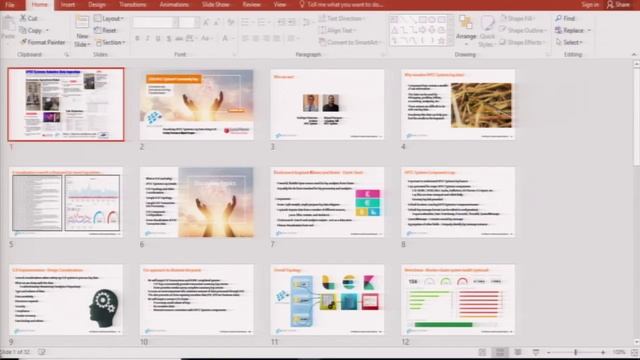Open the Section dropdown
Screen dimensions: 640x360
[110, 42]
